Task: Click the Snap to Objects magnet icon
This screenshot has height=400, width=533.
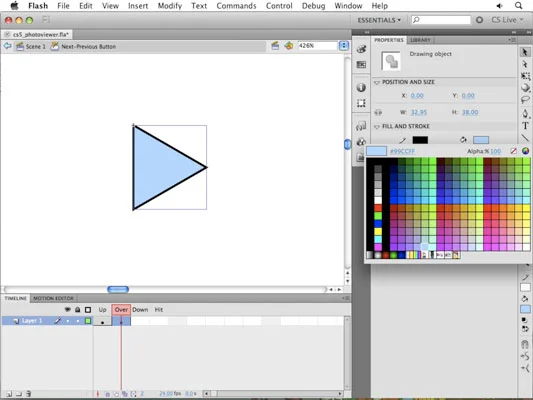Action: [x=525, y=345]
